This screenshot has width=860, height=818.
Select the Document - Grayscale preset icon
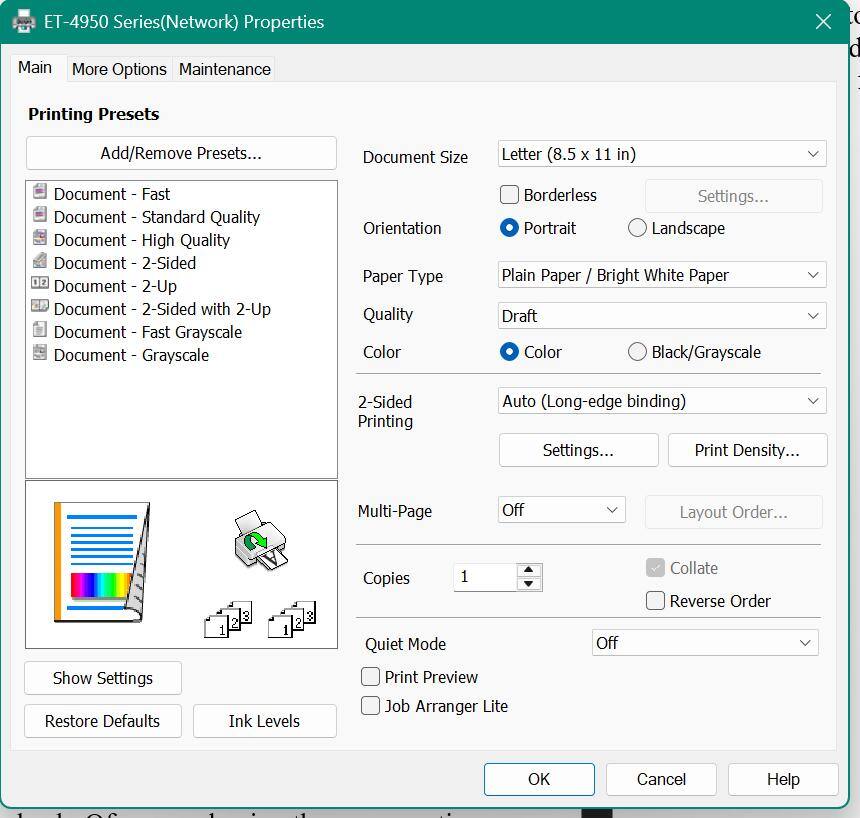coord(40,353)
